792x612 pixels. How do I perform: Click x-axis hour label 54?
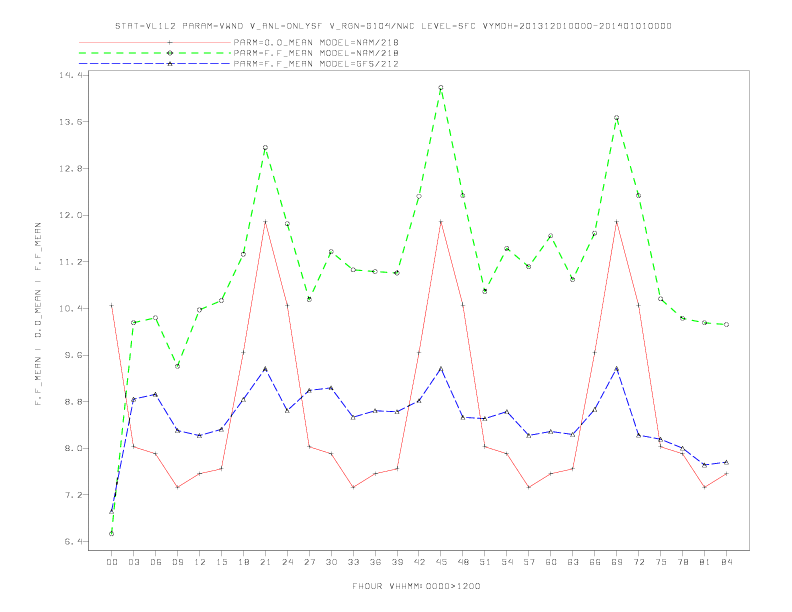507,562
